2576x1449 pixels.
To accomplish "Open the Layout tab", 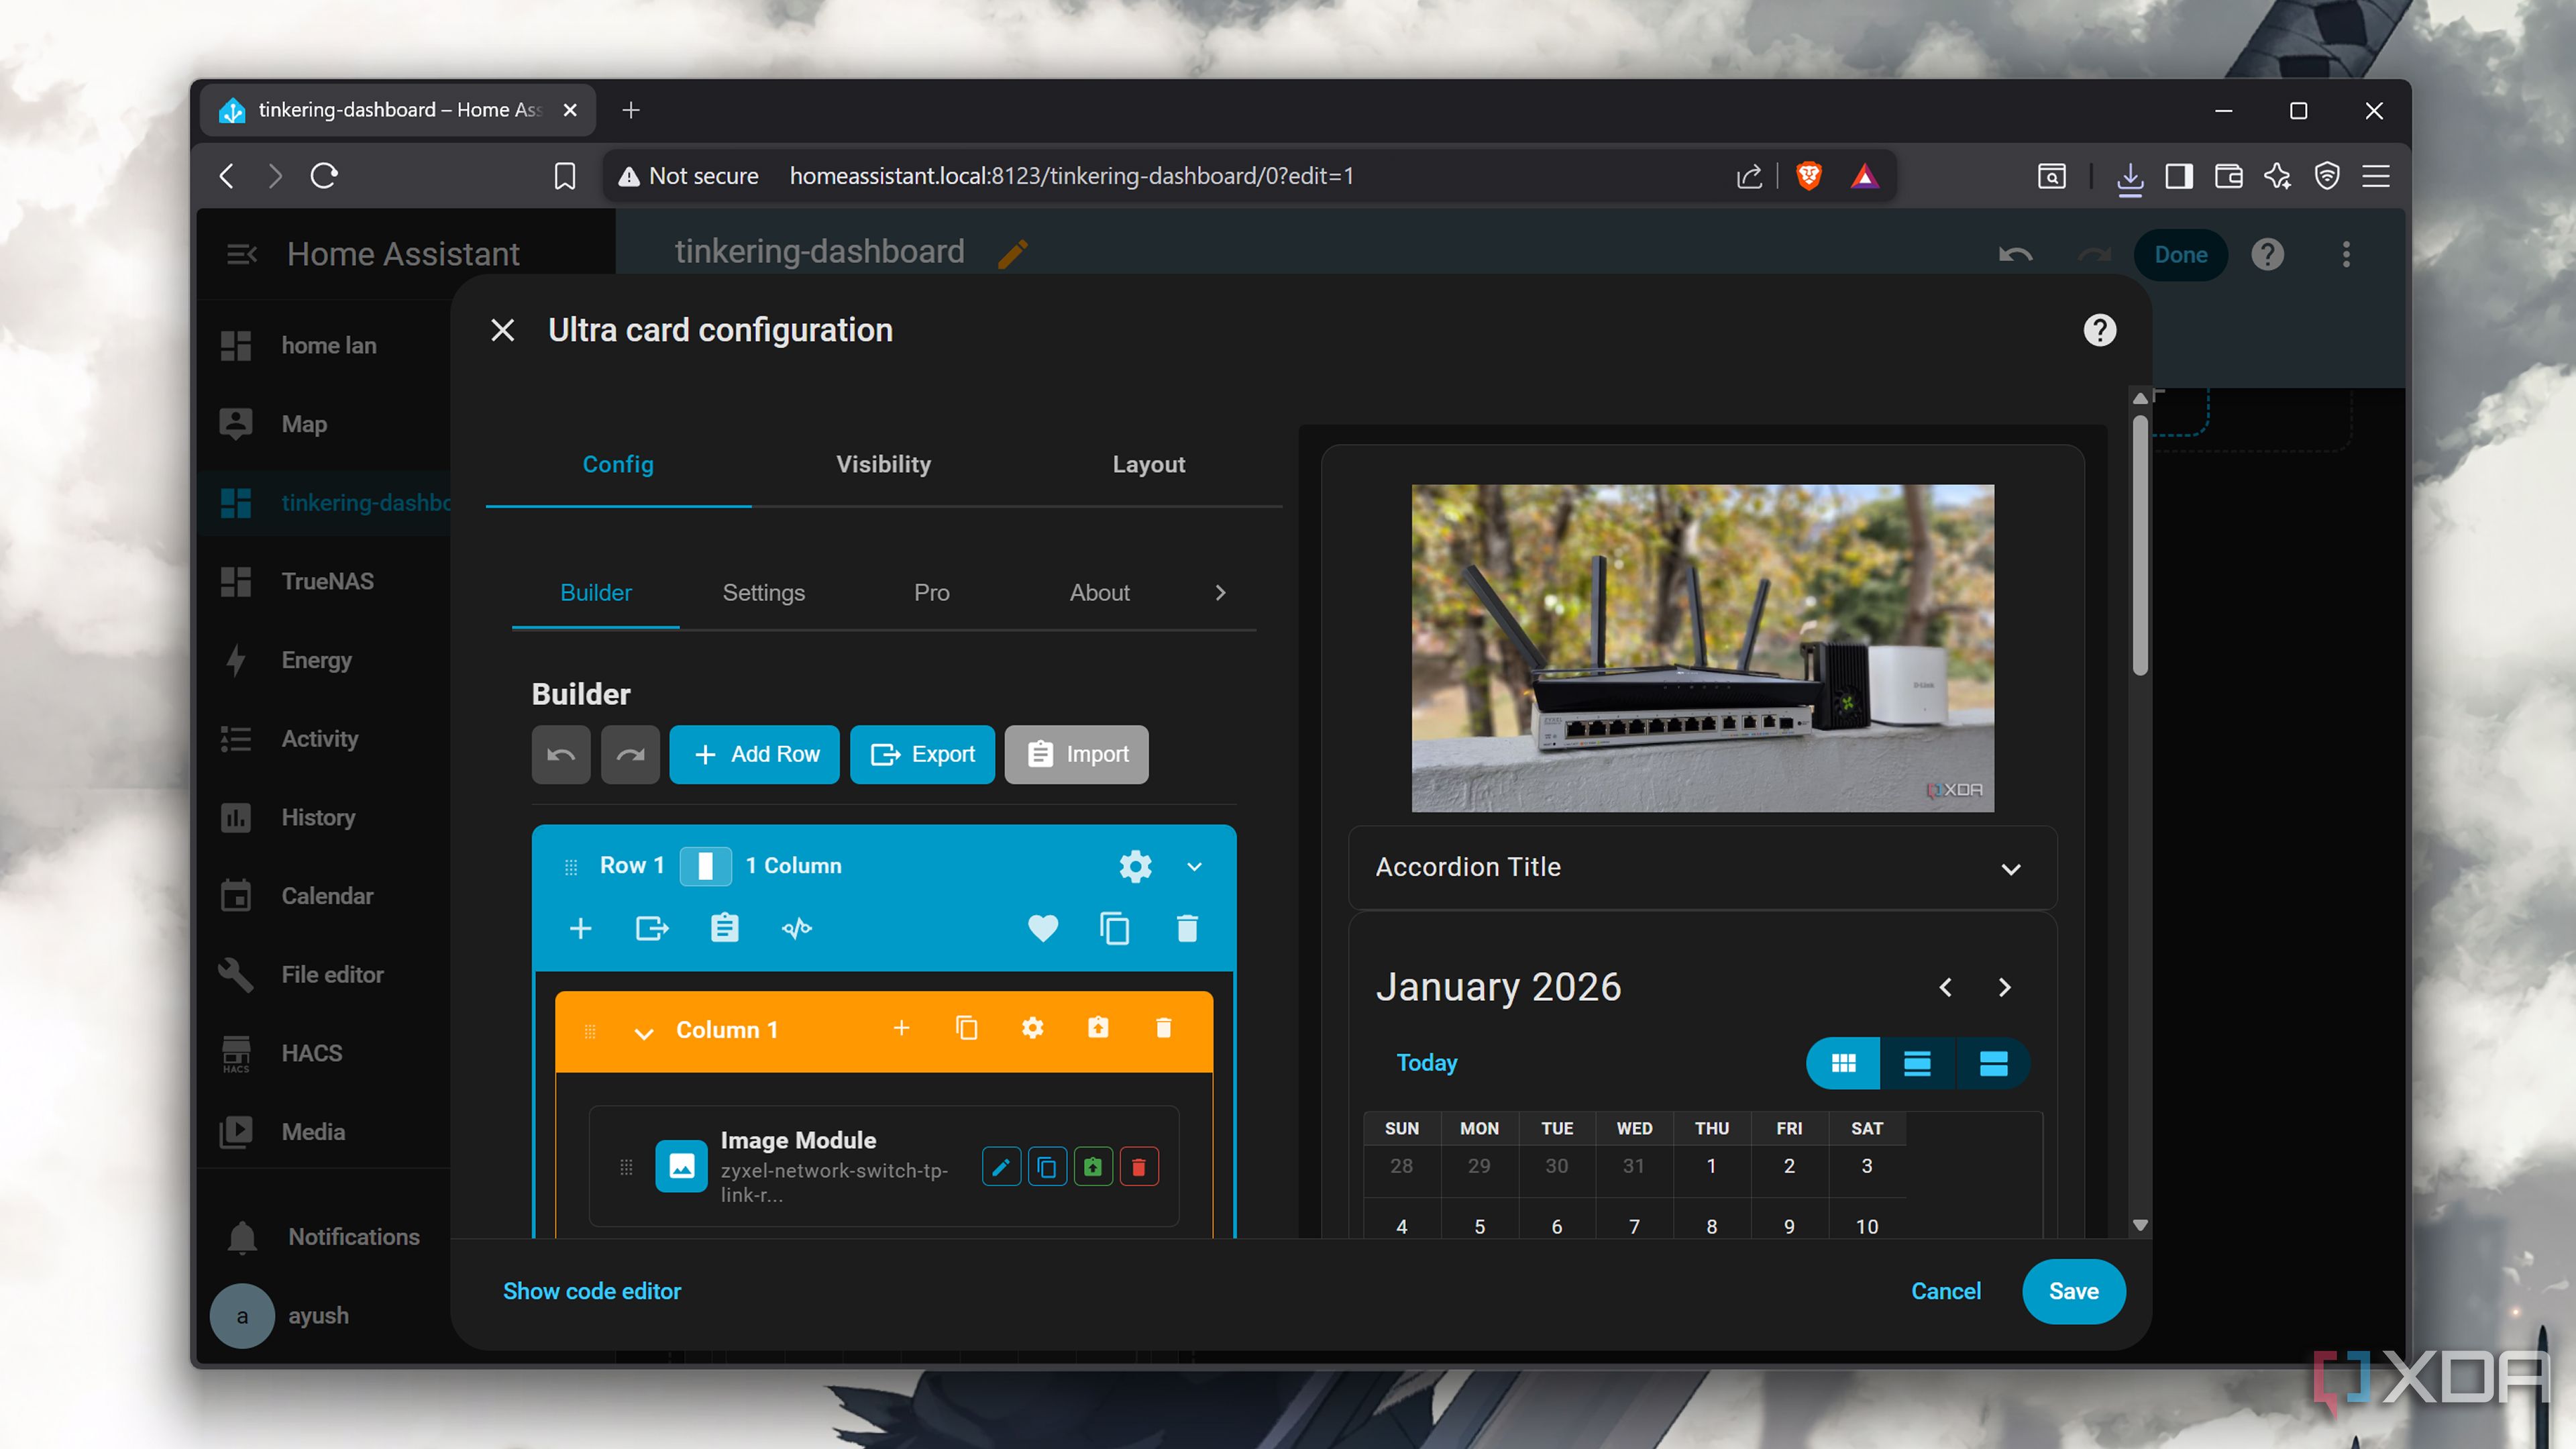I will pyautogui.click(x=1148, y=465).
